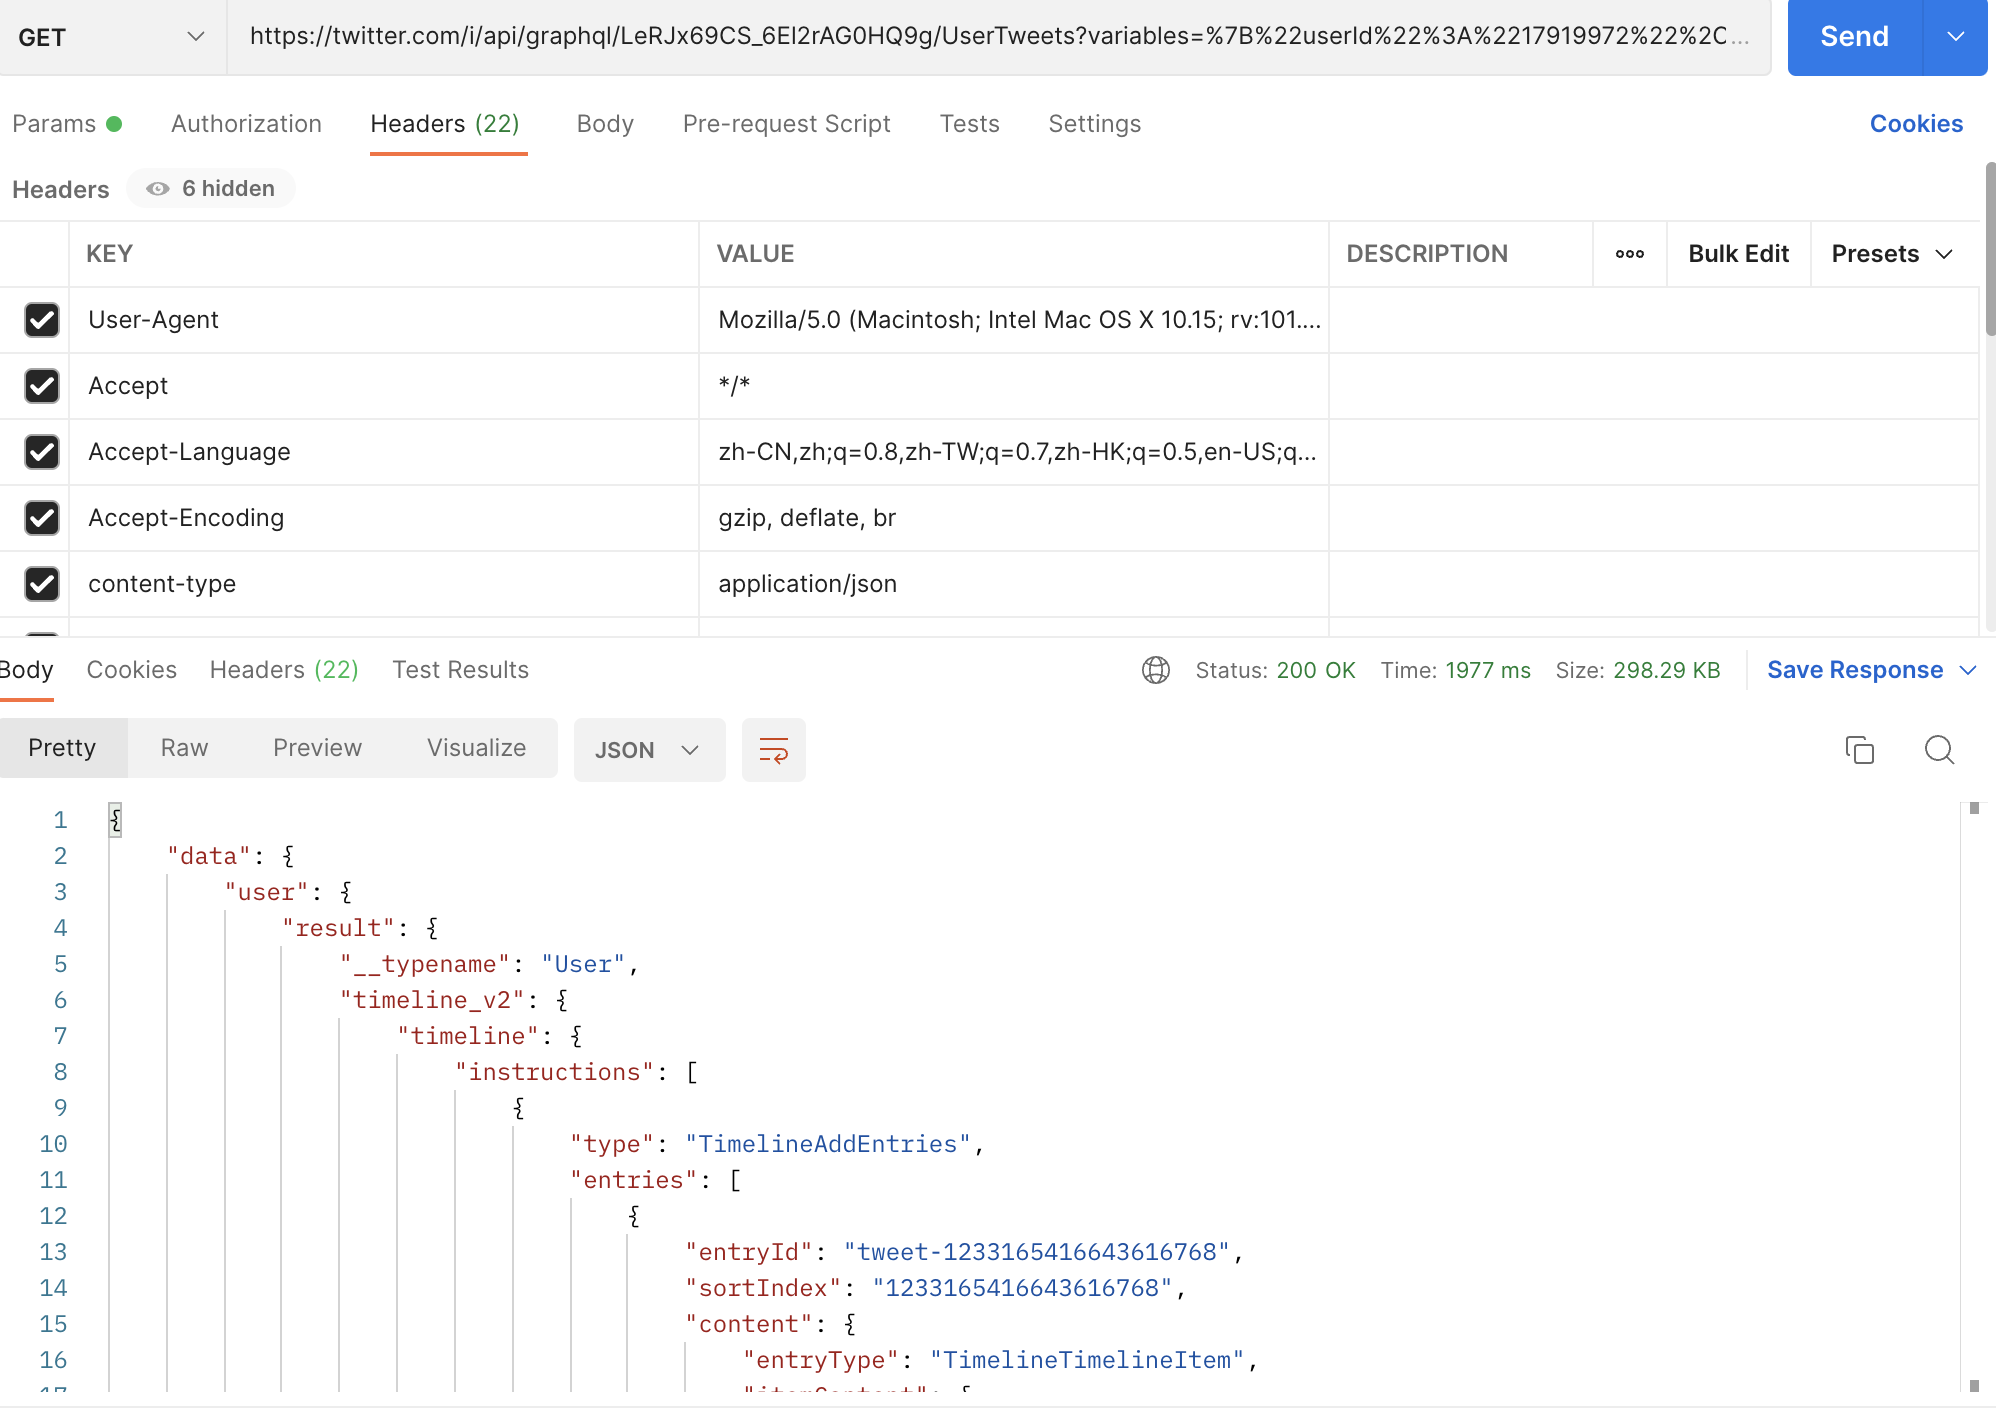Open search in the response body
This screenshot has height=1412, width=1996.
point(1939,750)
